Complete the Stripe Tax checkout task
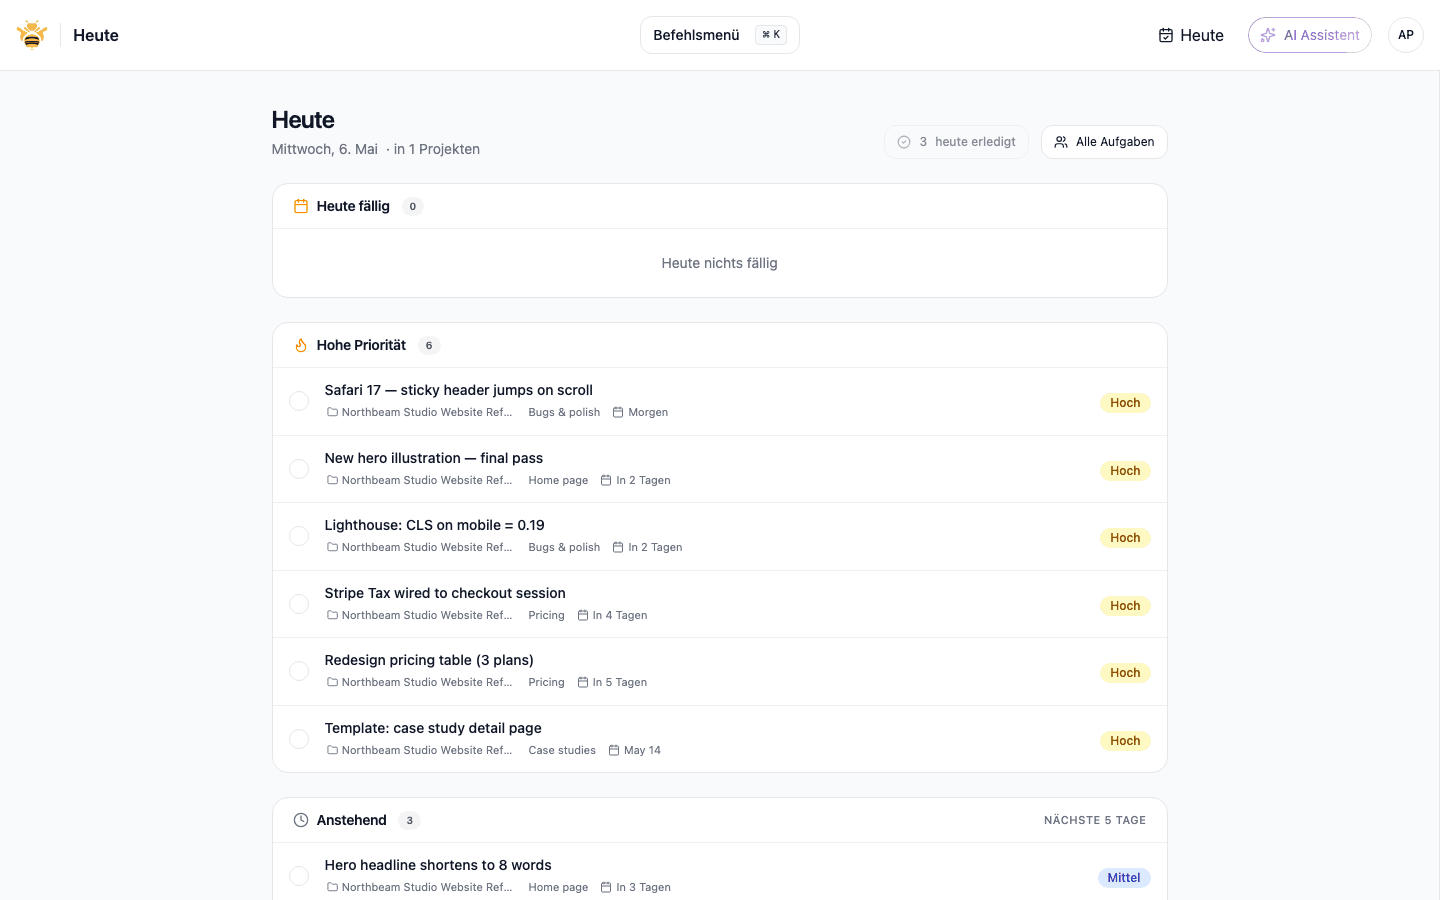The image size is (1440, 900). pyautogui.click(x=299, y=604)
